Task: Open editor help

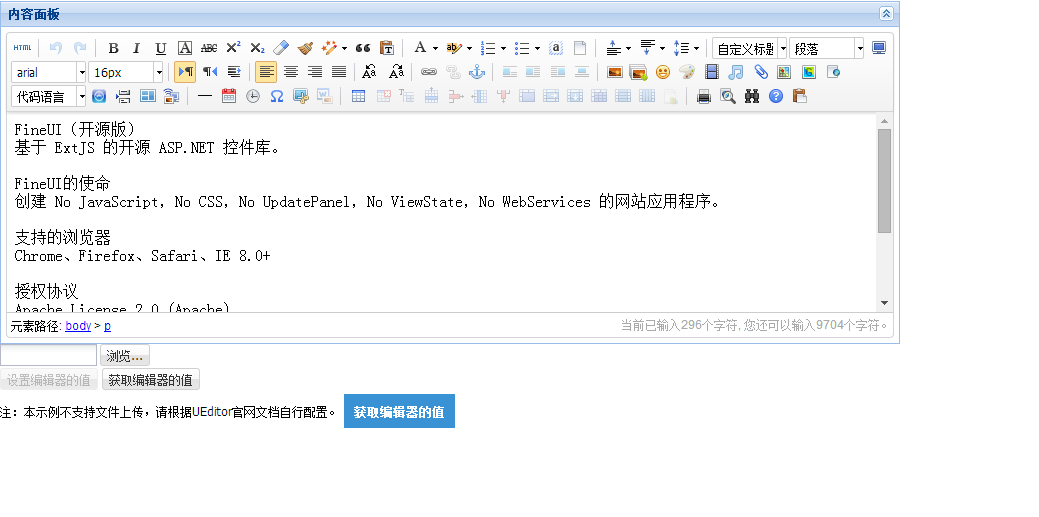Action: (776, 96)
